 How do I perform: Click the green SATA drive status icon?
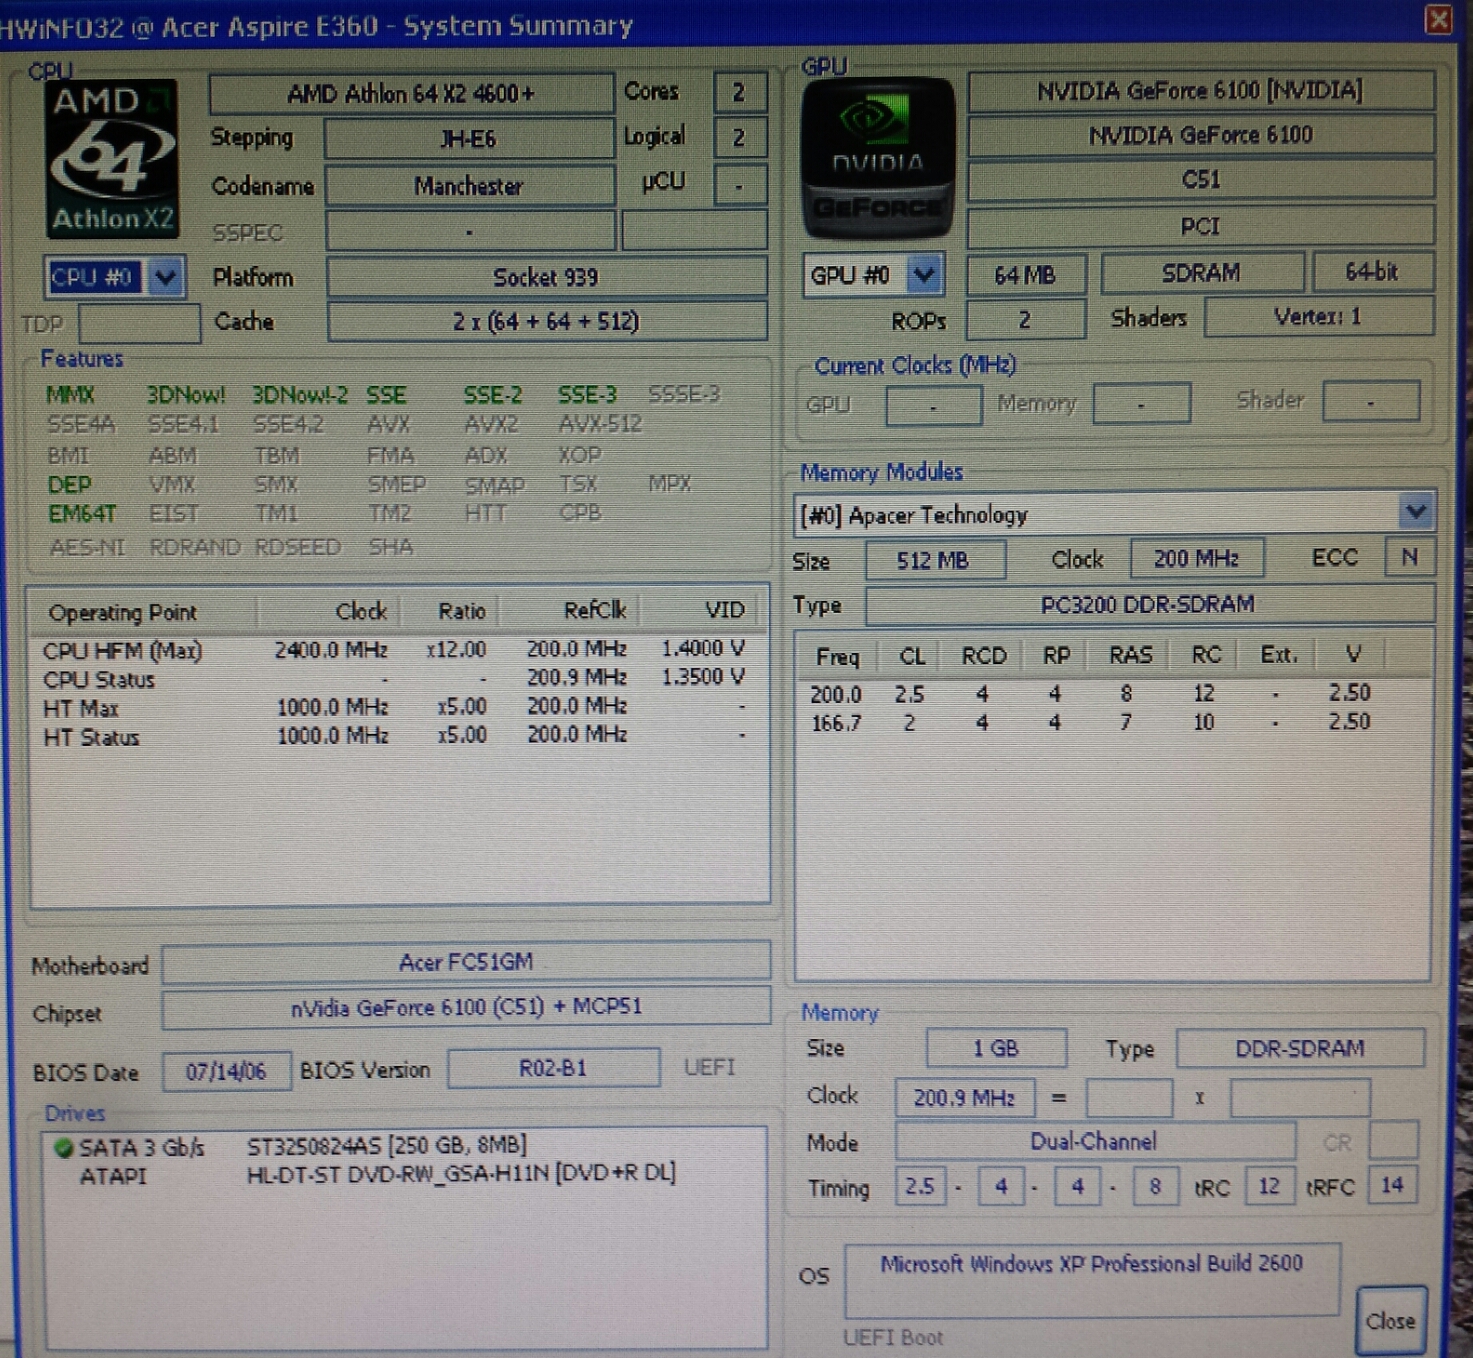tap(64, 1148)
